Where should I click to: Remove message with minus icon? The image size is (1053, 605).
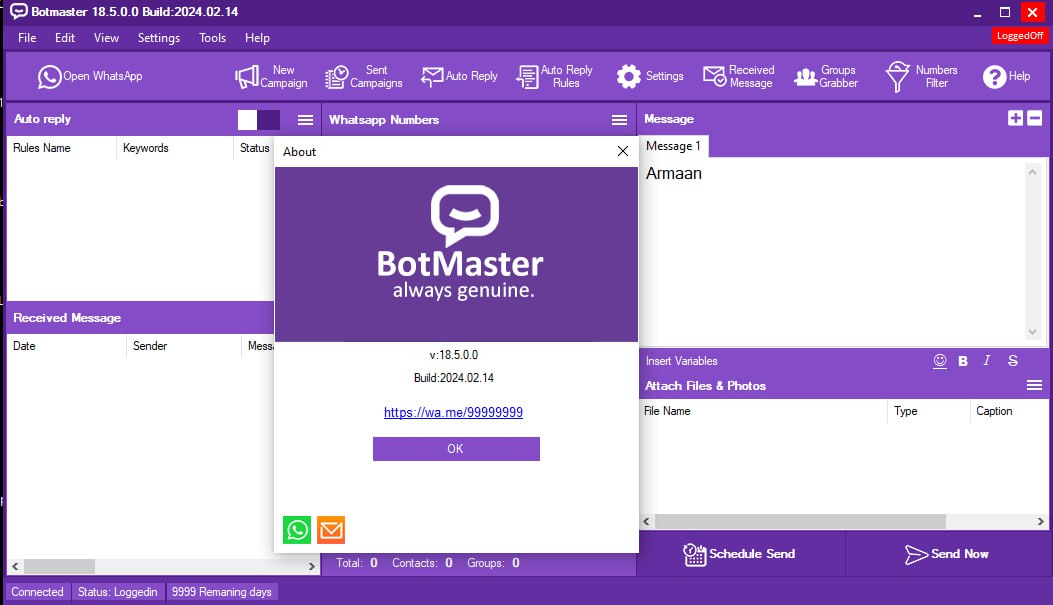pos(1035,118)
